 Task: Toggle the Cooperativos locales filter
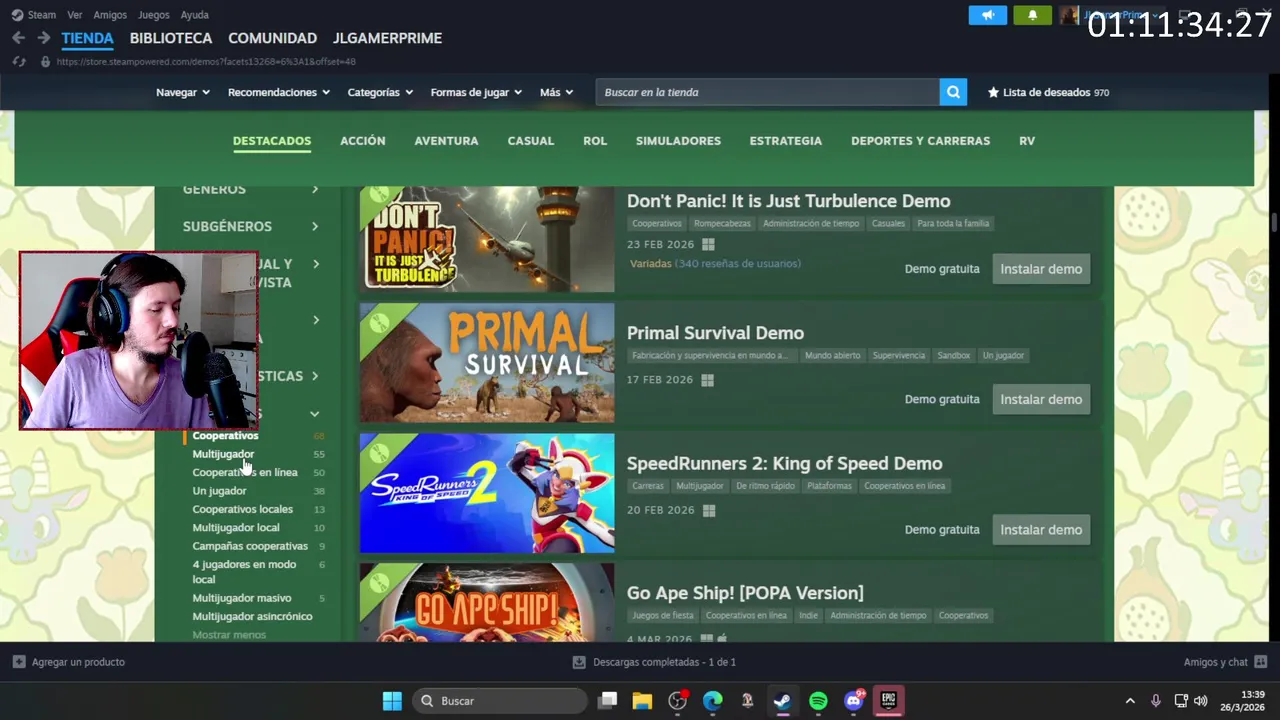[x=242, y=509]
